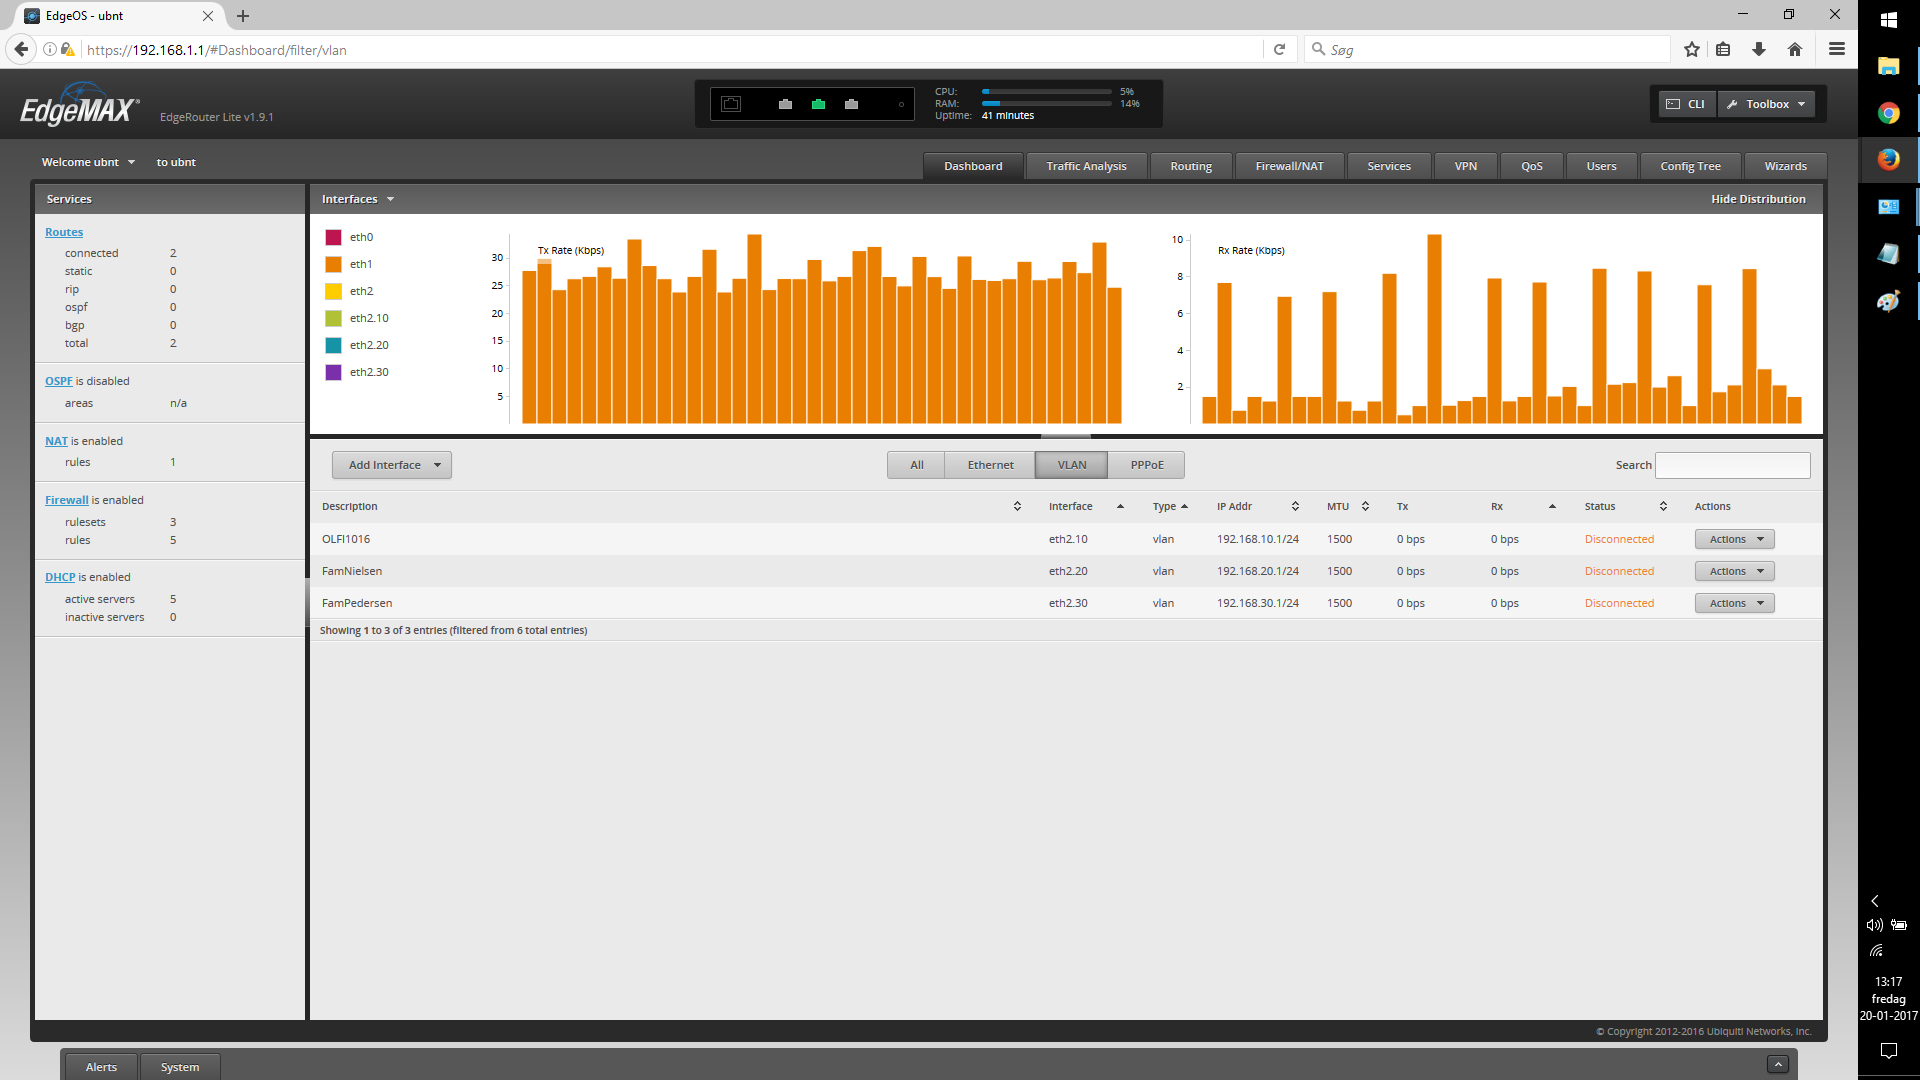This screenshot has height=1080, width=1920.
Task: Switch interface filter to All
Action: 916,465
